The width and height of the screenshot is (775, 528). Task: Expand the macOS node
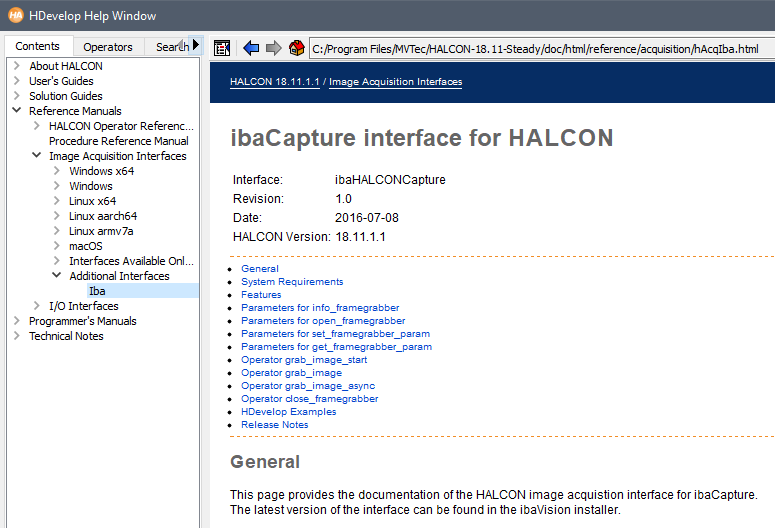click(56, 246)
